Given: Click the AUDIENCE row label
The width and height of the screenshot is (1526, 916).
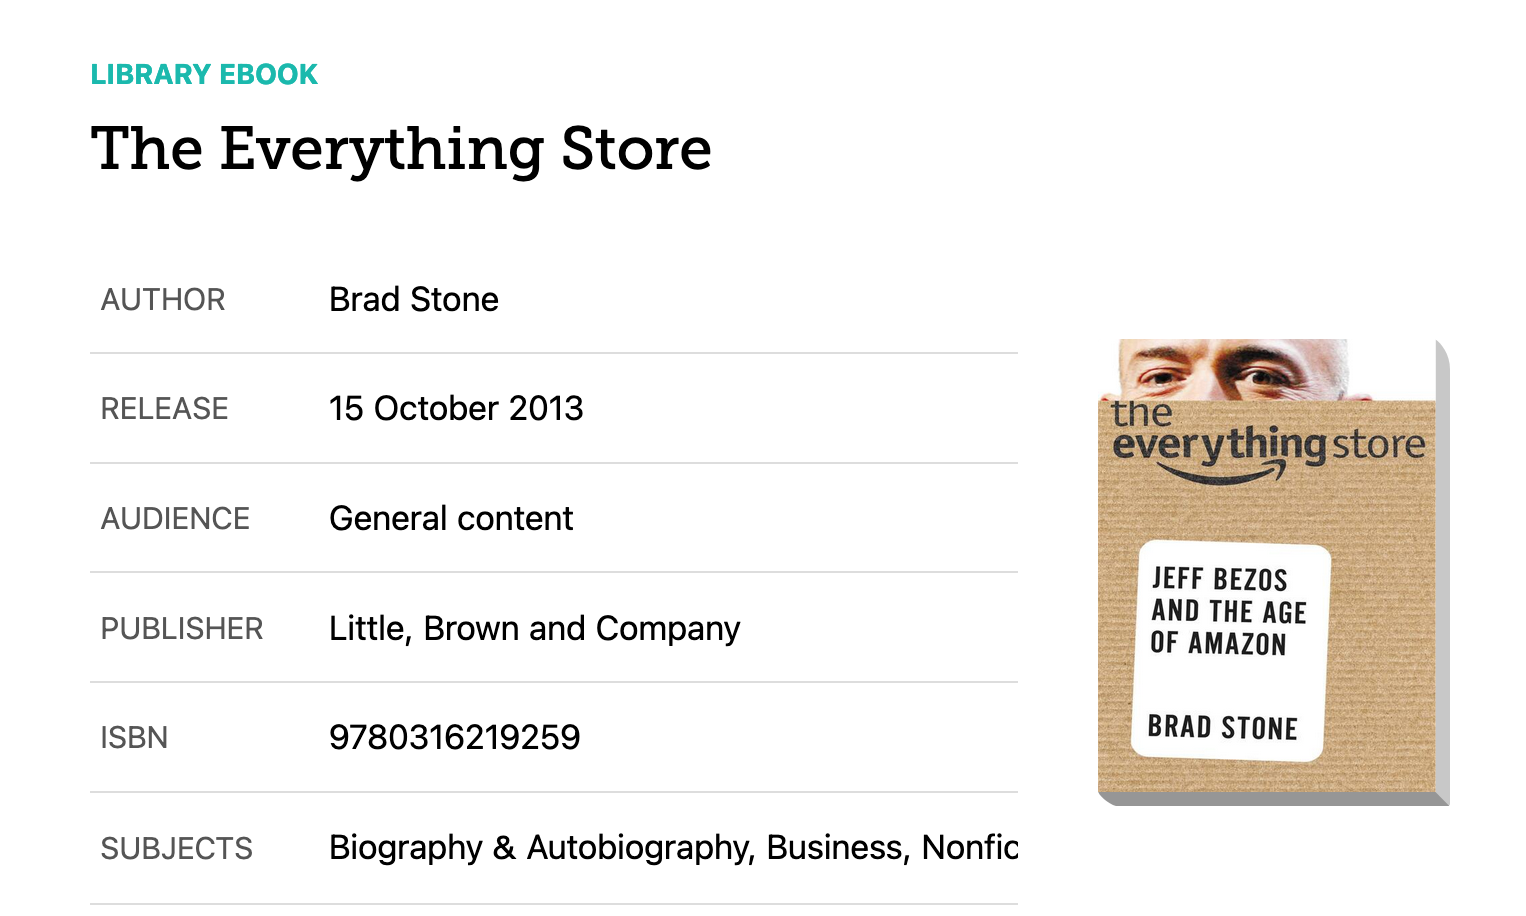Looking at the screenshot, I should point(175,519).
